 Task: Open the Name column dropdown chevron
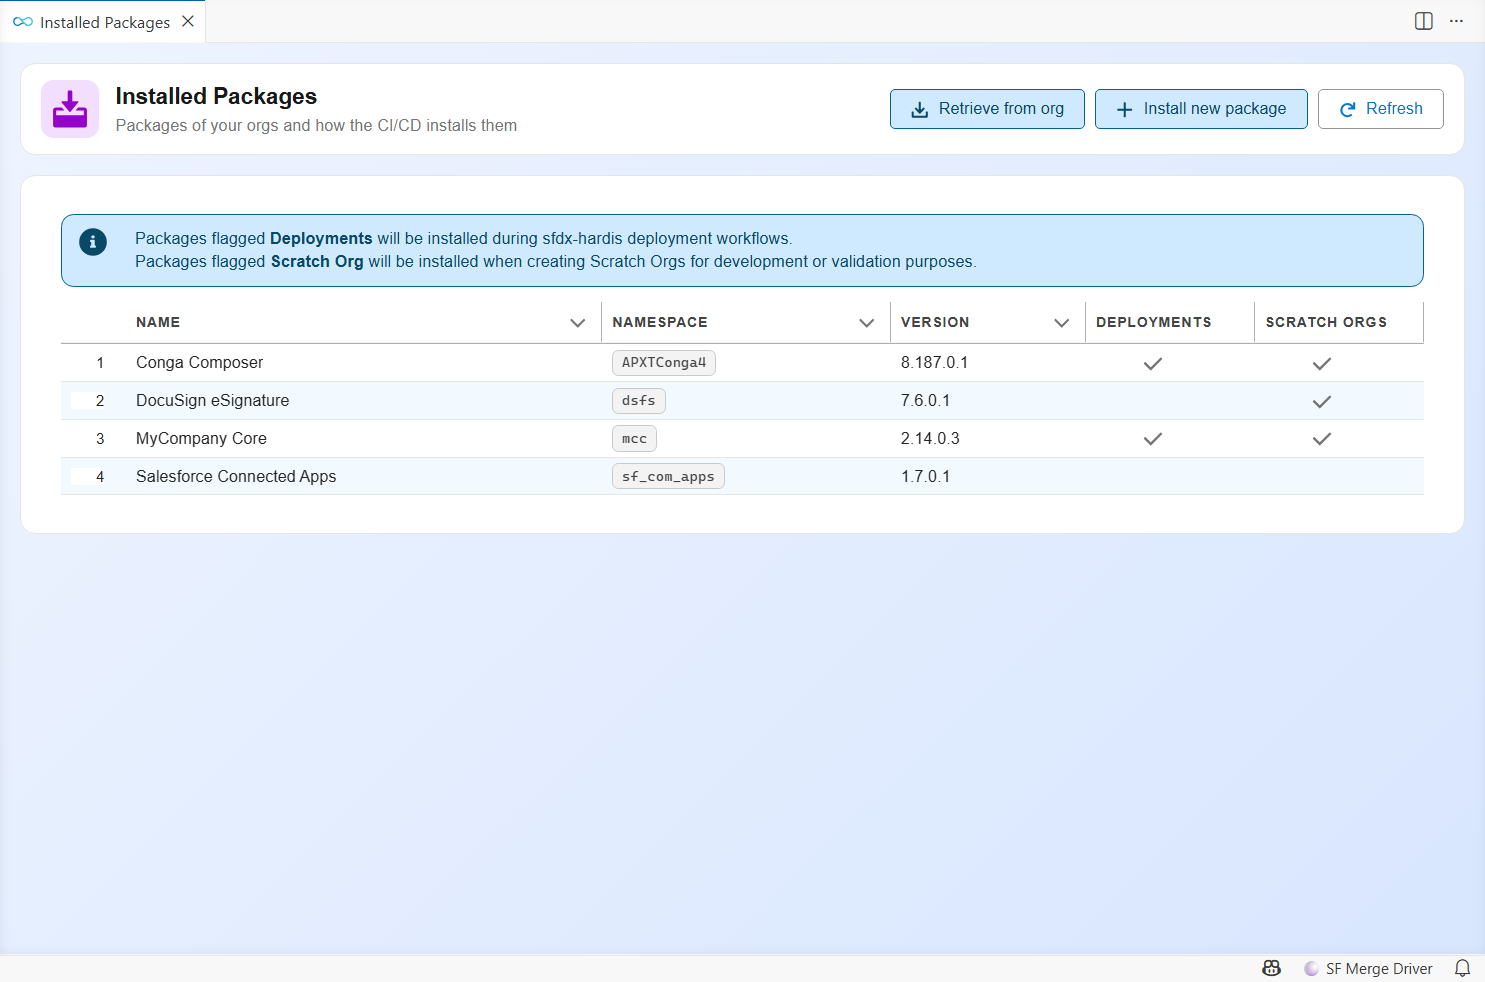coord(577,323)
